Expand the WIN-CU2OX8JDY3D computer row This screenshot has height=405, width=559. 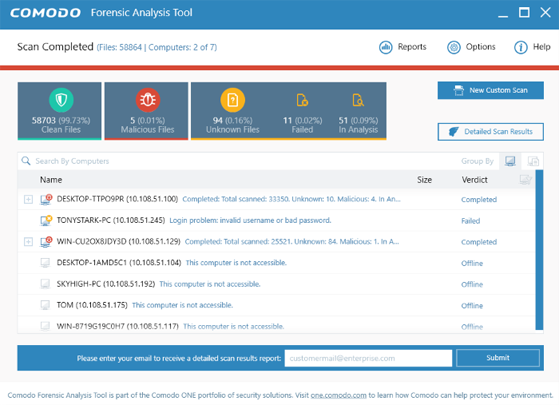click(28, 242)
